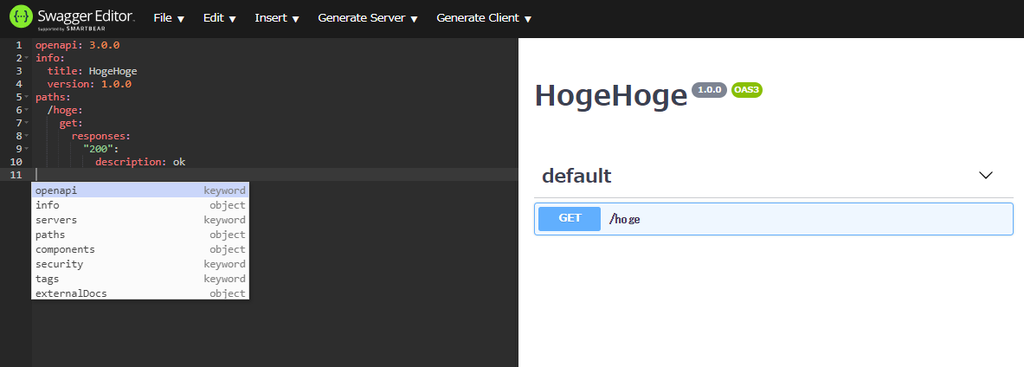Select the paths autocomplete suggestion
Viewport: 1024px width, 367px height.
pyautogui.click(x=140, y=234)
